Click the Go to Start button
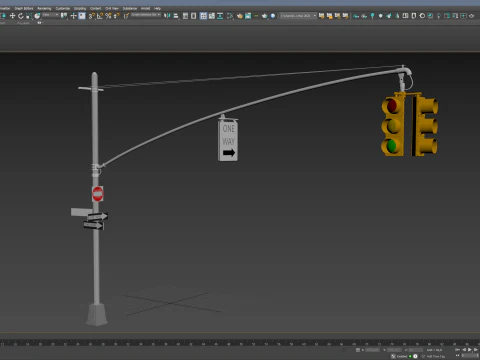Viewport: 480px width, 360px height. (458, 350)
